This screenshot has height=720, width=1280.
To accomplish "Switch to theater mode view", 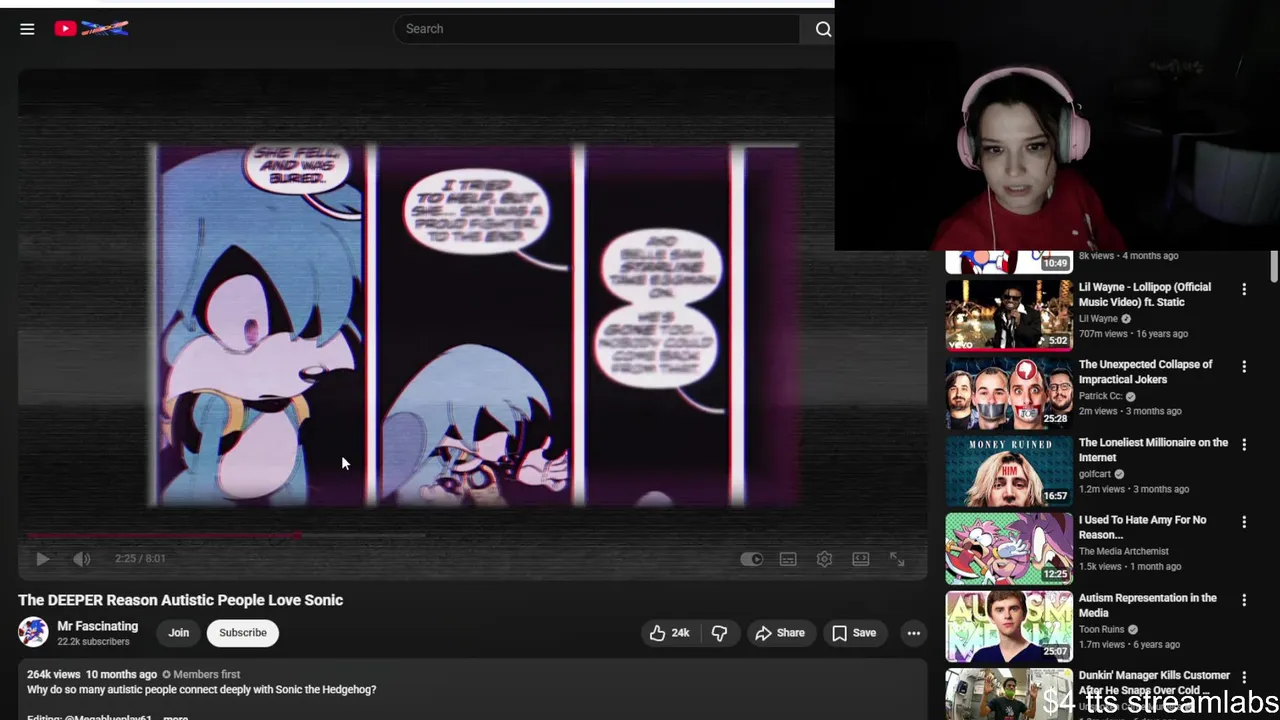I will point(860,559).
